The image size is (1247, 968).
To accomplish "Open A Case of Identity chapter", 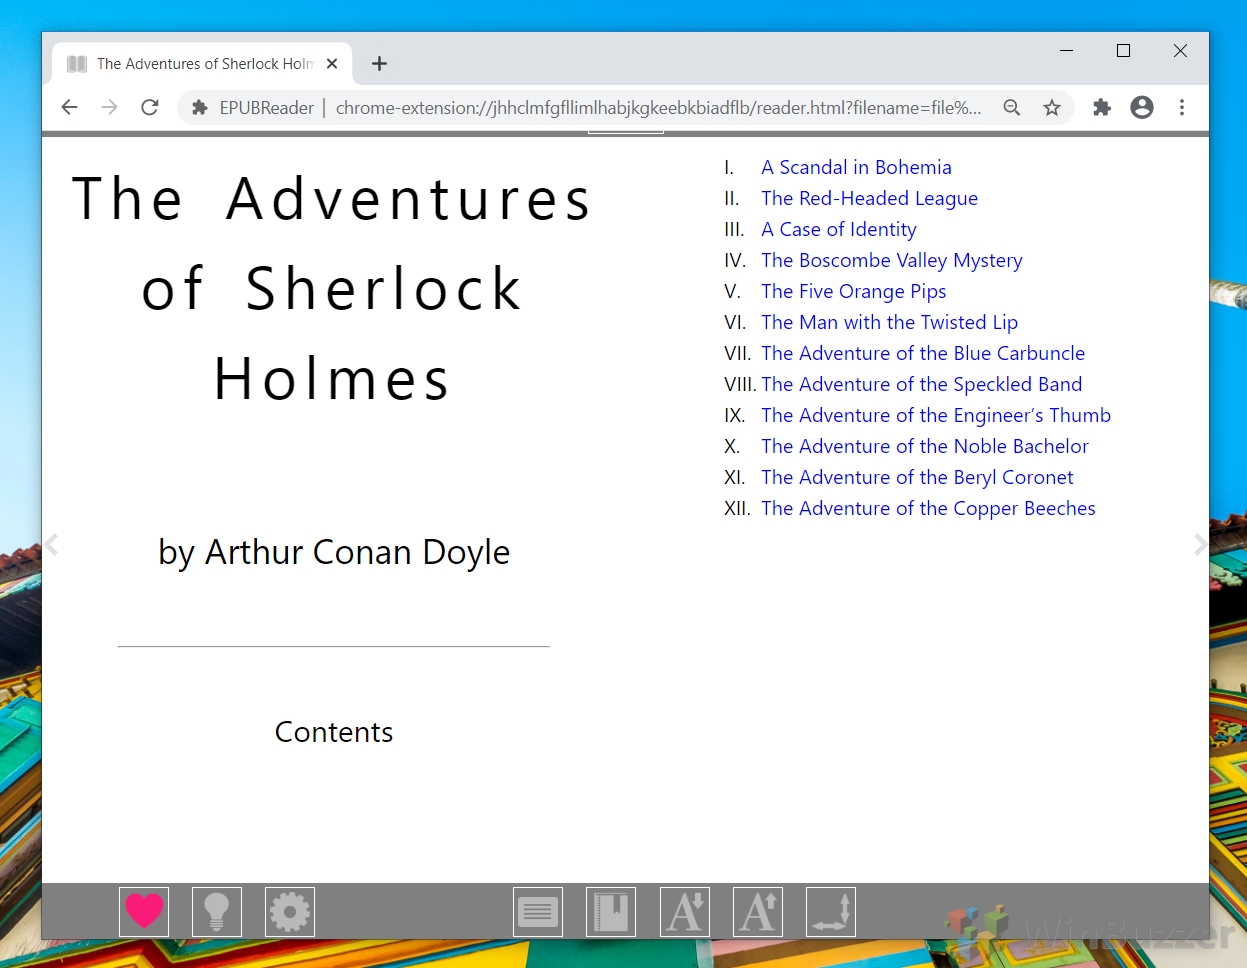I will tap(838, 229).
